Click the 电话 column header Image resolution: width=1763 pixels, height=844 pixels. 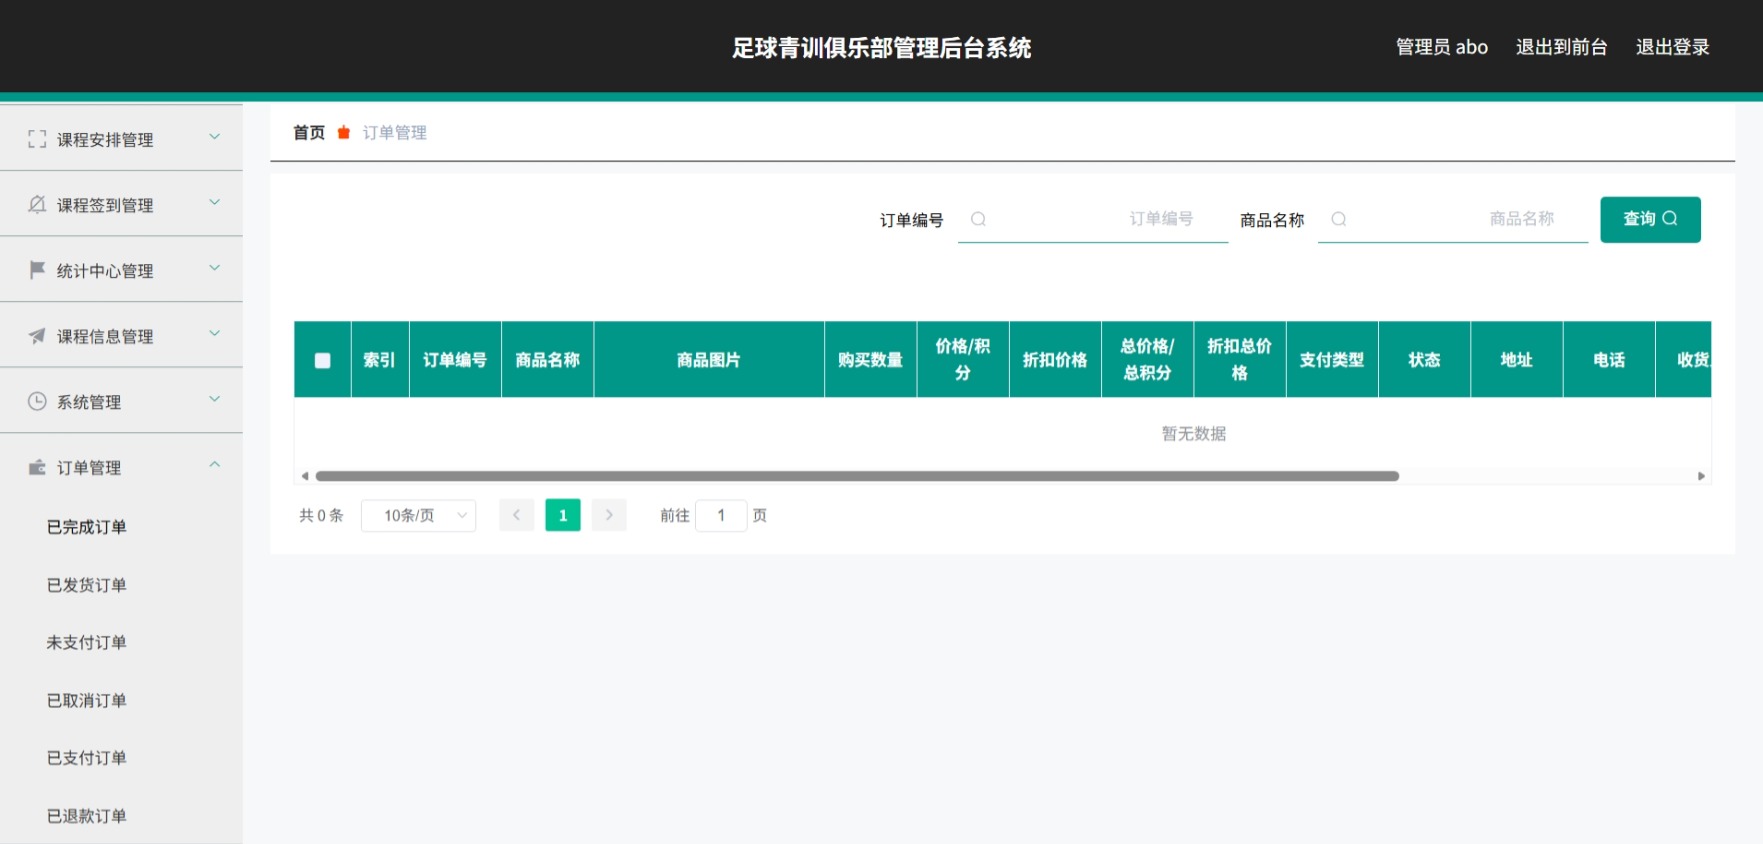point(1609,360)
